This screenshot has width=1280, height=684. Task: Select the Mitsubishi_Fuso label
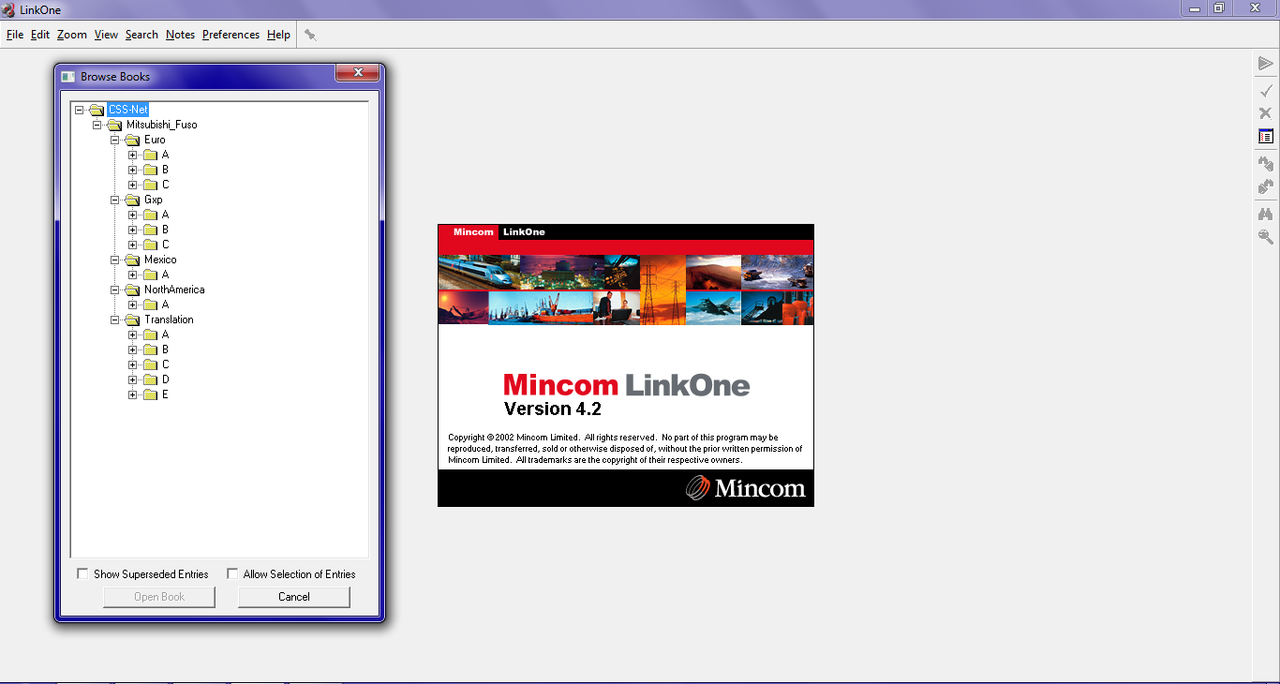tap(161, 125)
